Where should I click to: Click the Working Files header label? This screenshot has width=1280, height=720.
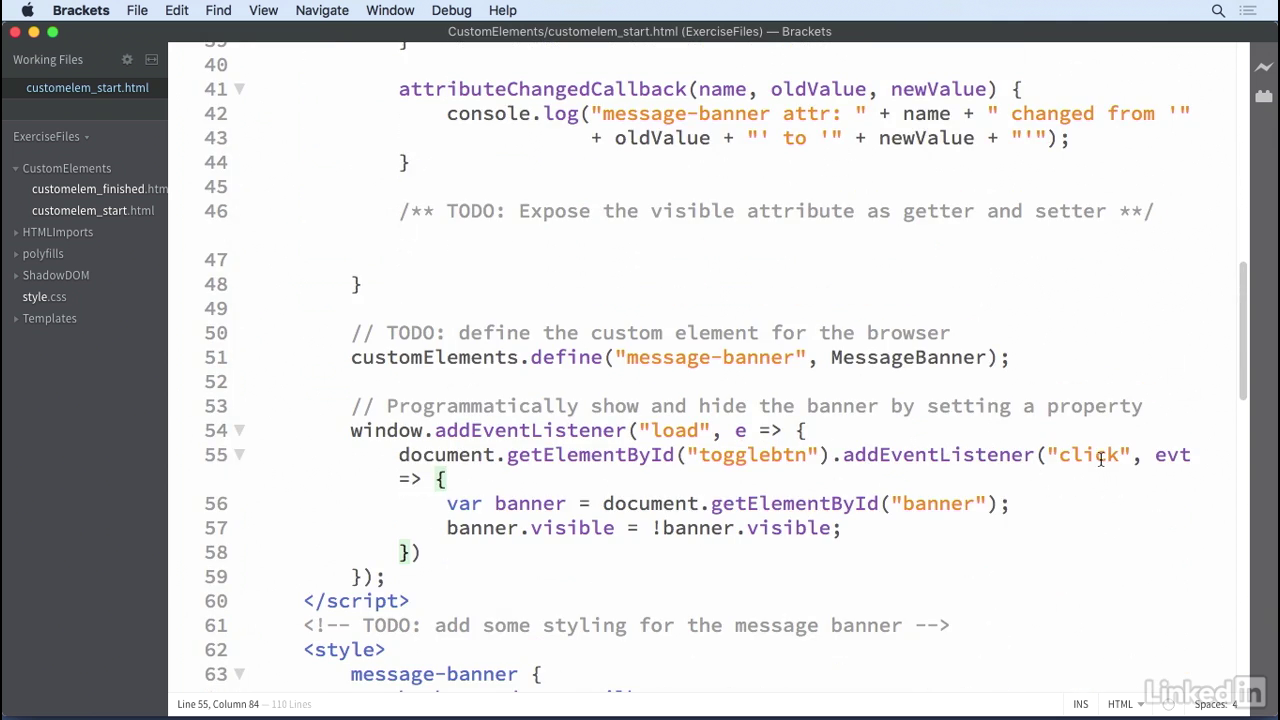click(x=48, y=60)
